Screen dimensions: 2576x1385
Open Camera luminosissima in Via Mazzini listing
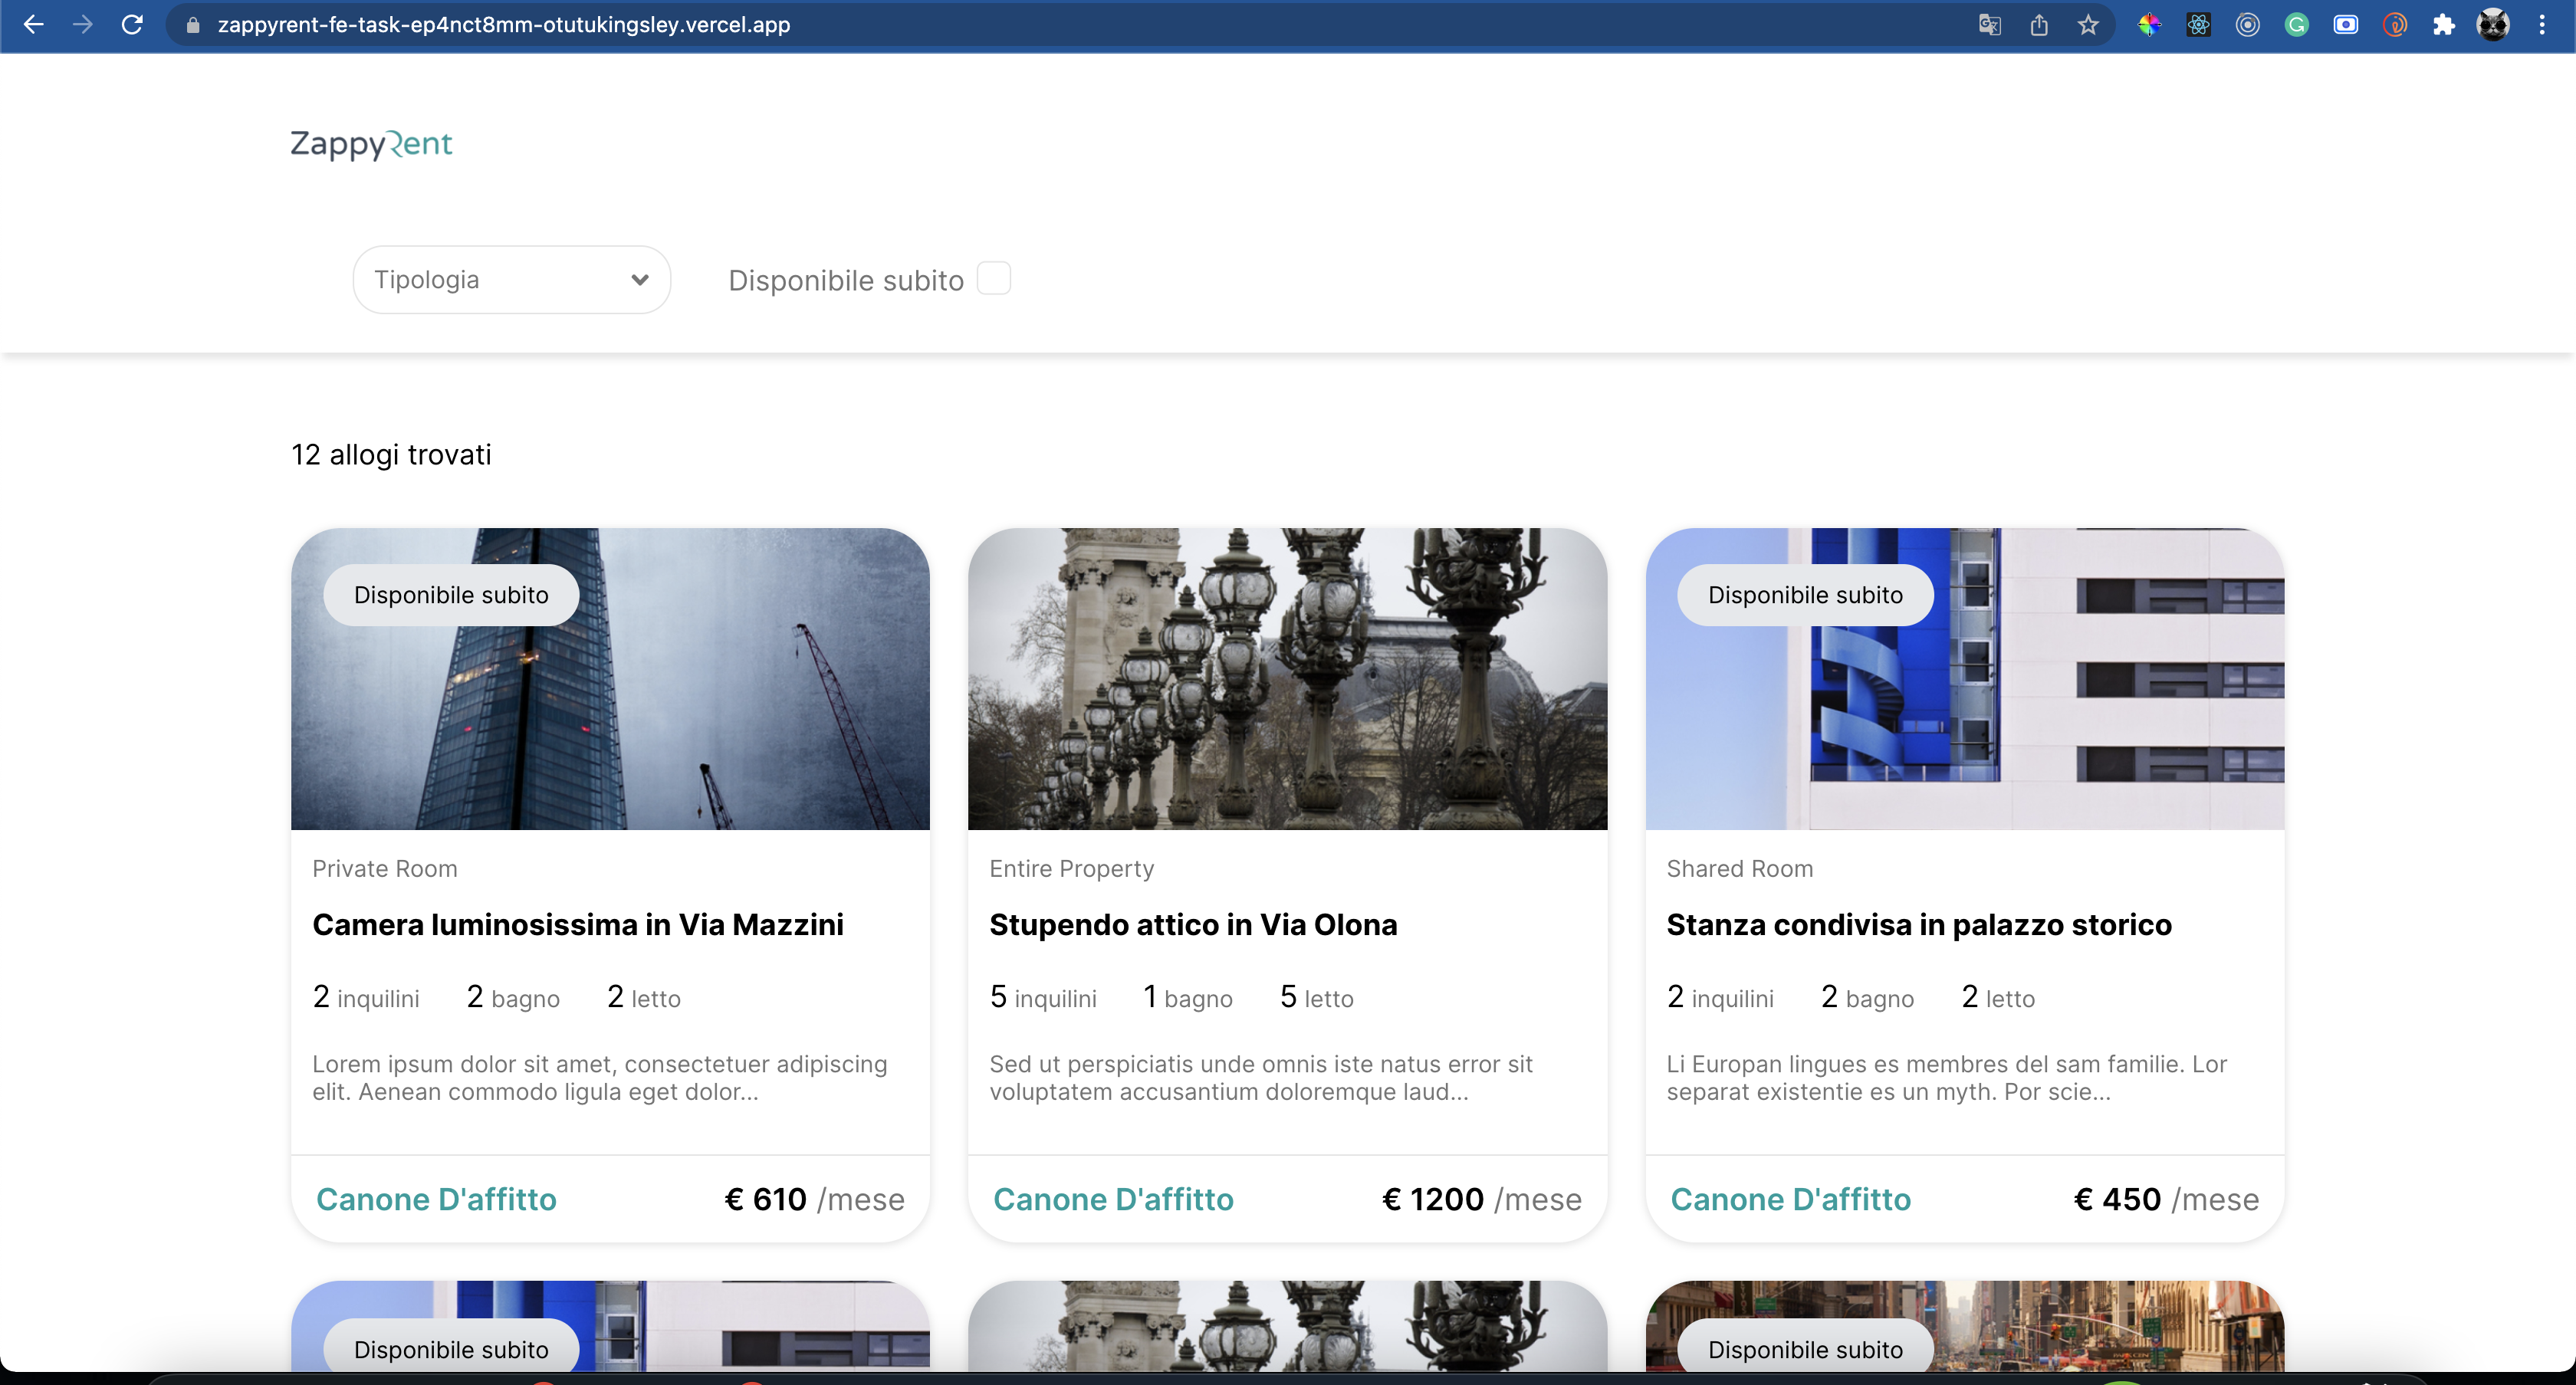[x=577, y=924]
